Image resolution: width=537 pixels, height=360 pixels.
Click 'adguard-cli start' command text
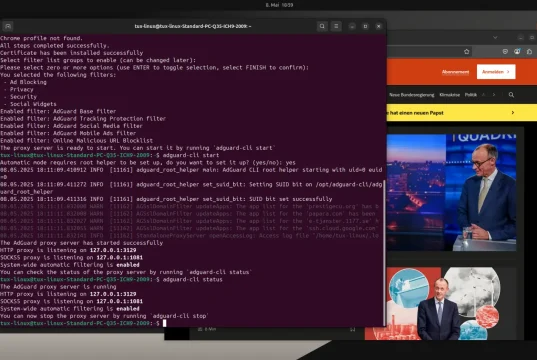click(x=191, y=155)
